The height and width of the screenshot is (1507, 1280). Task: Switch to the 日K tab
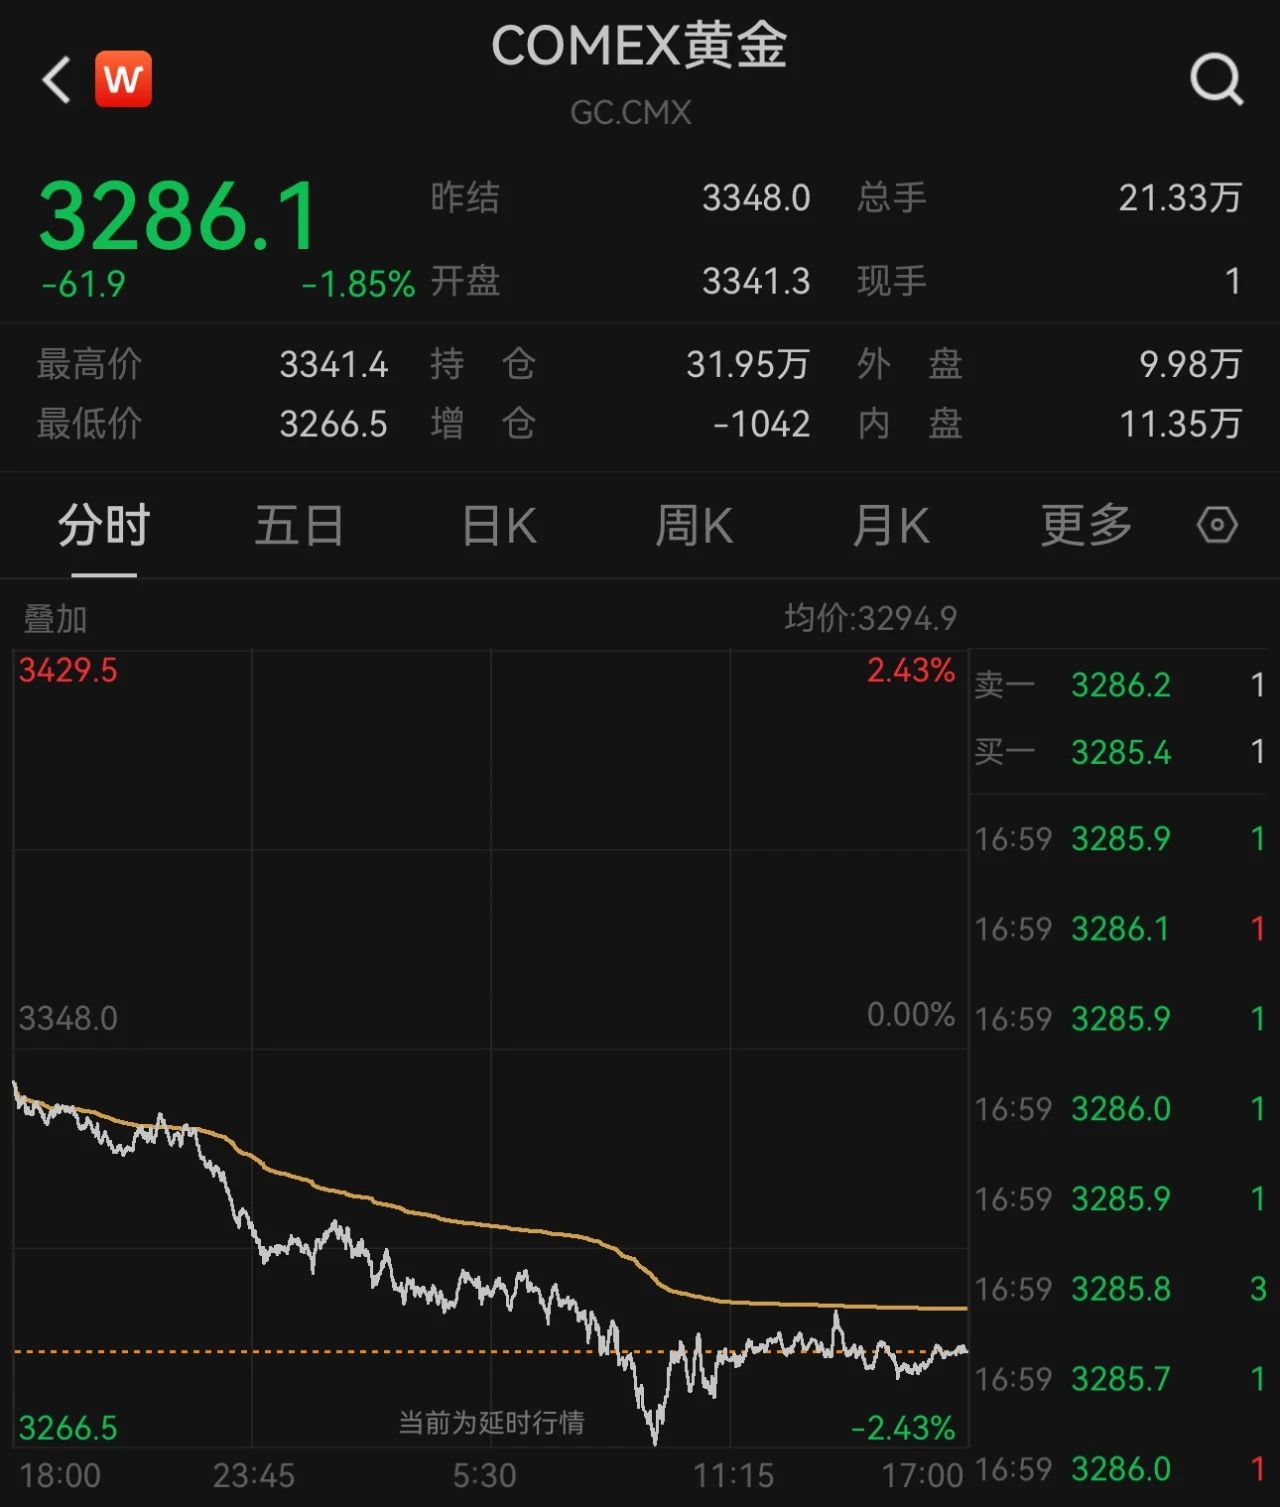499,526
